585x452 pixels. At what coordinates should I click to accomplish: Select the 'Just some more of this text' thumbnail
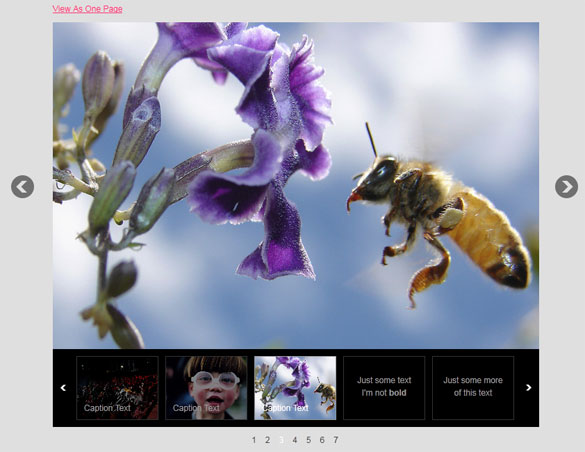(473, 388)
